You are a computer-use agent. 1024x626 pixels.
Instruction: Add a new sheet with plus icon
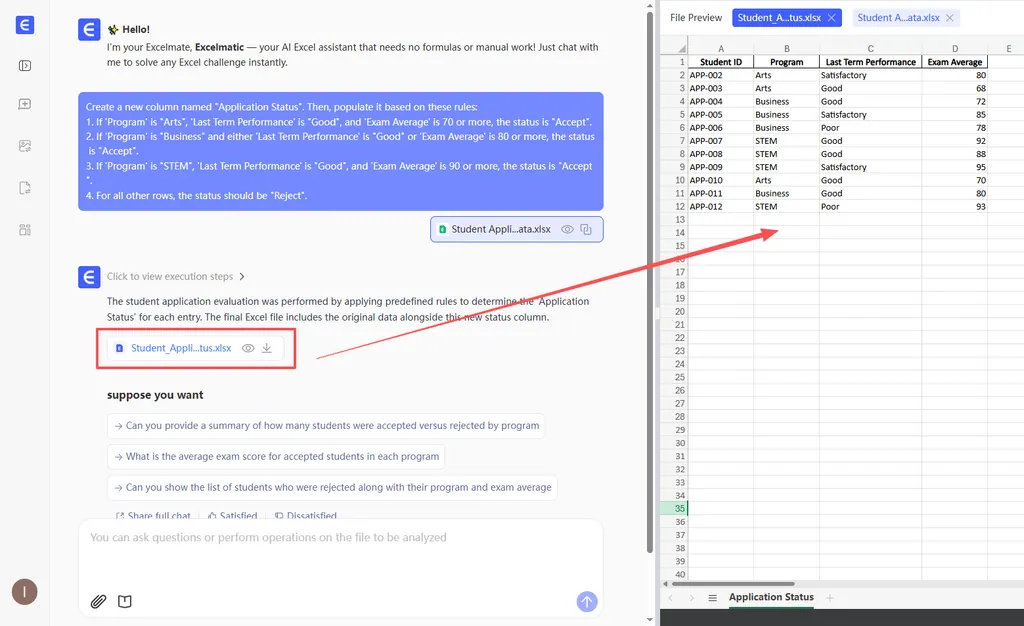(829, 598)
